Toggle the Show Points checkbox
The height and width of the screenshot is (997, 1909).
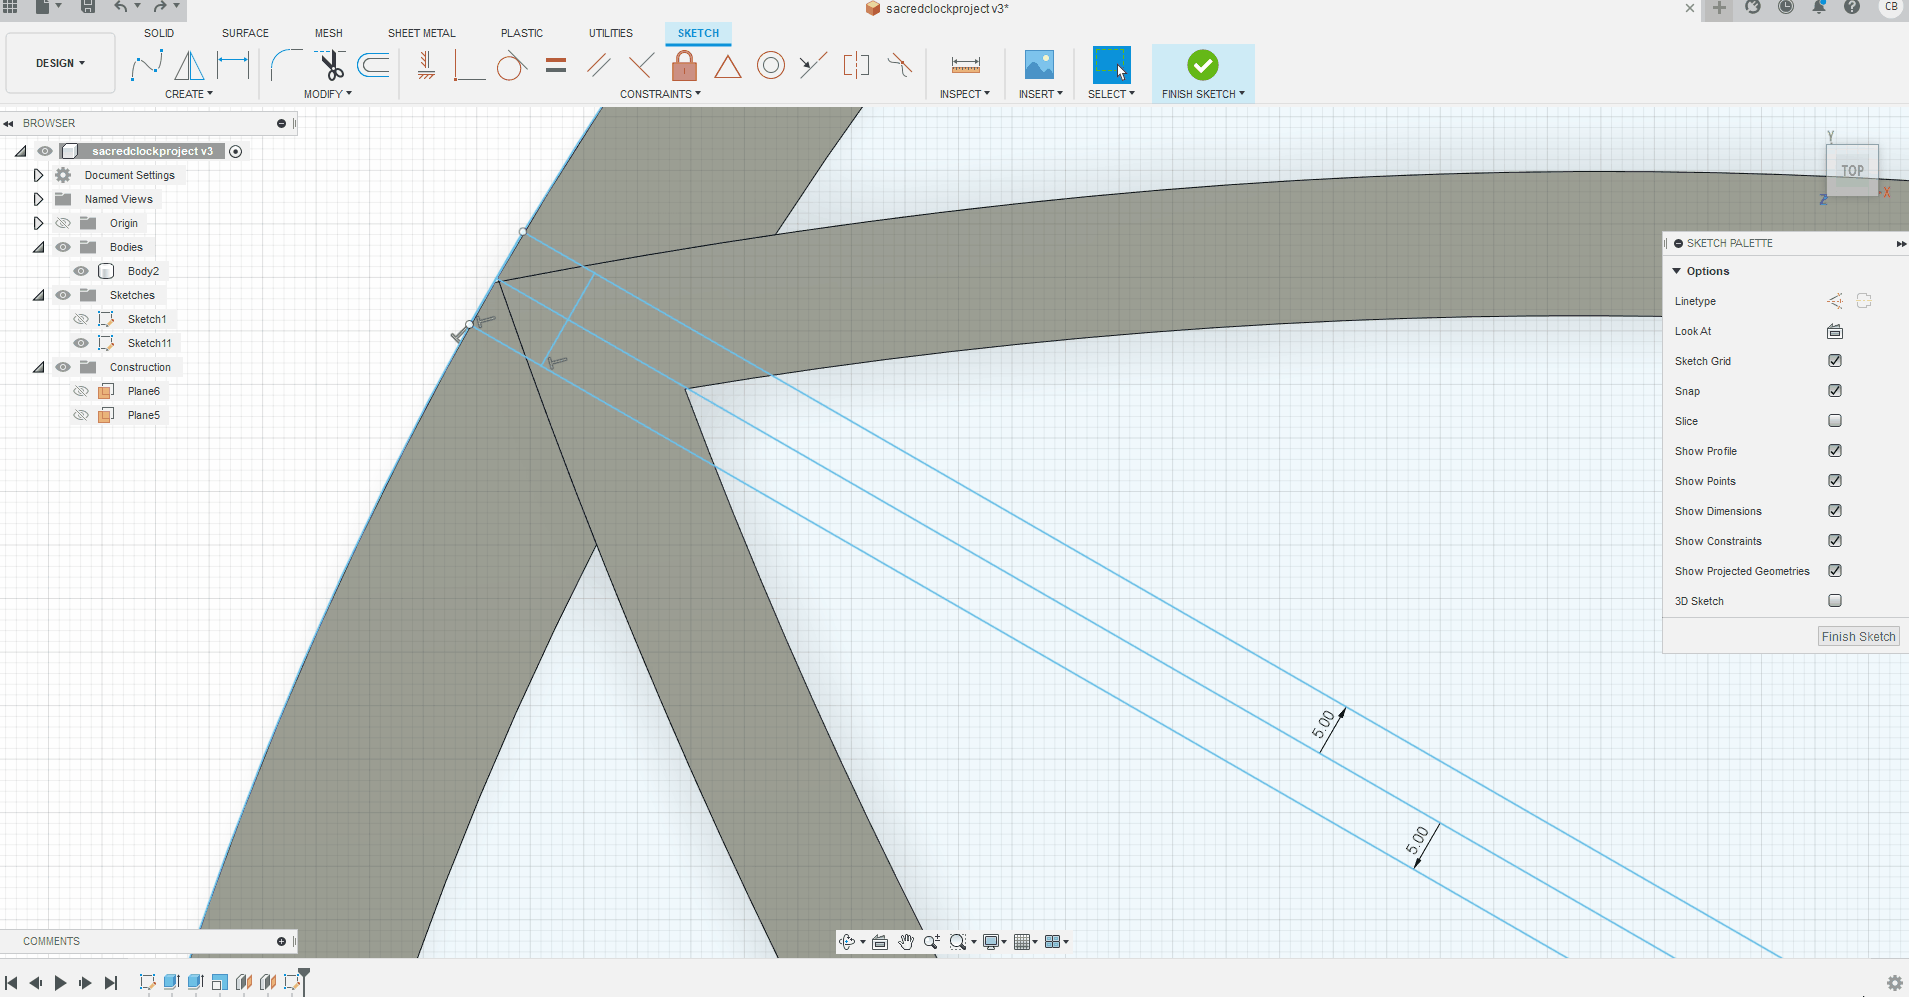1835,481
